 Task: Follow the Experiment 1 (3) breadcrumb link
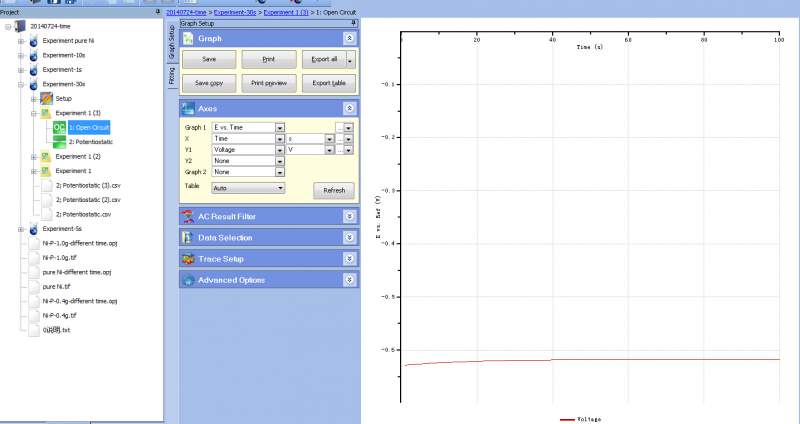tap(286, 12)
